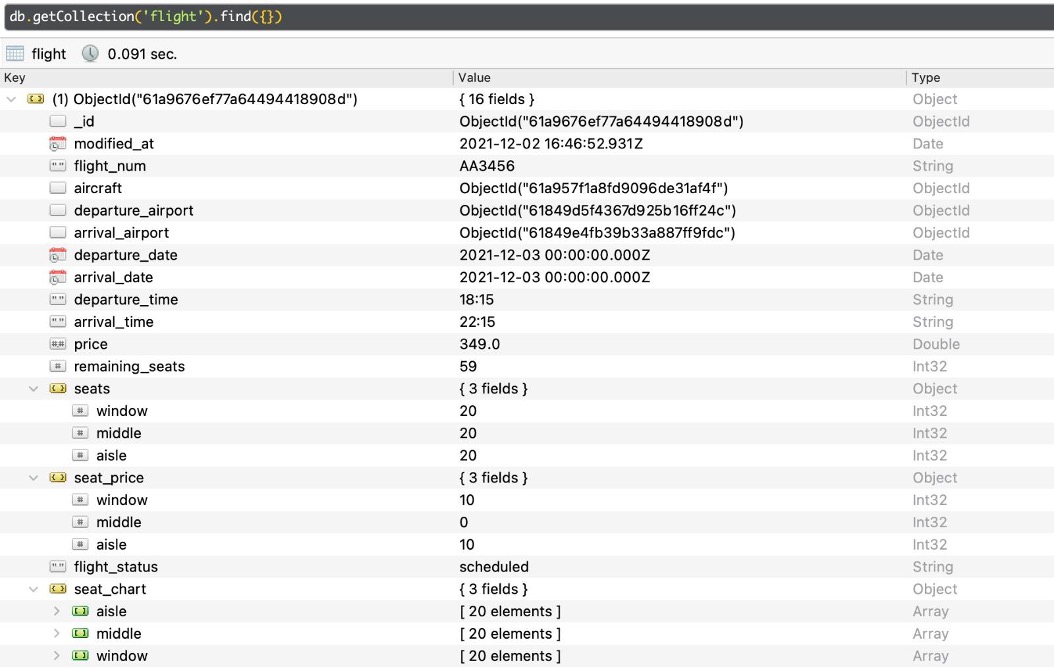Click the collection table icon on the flight tab
Screen dimensions: 1054x668
pyautogui.click(x=14, y=54)
